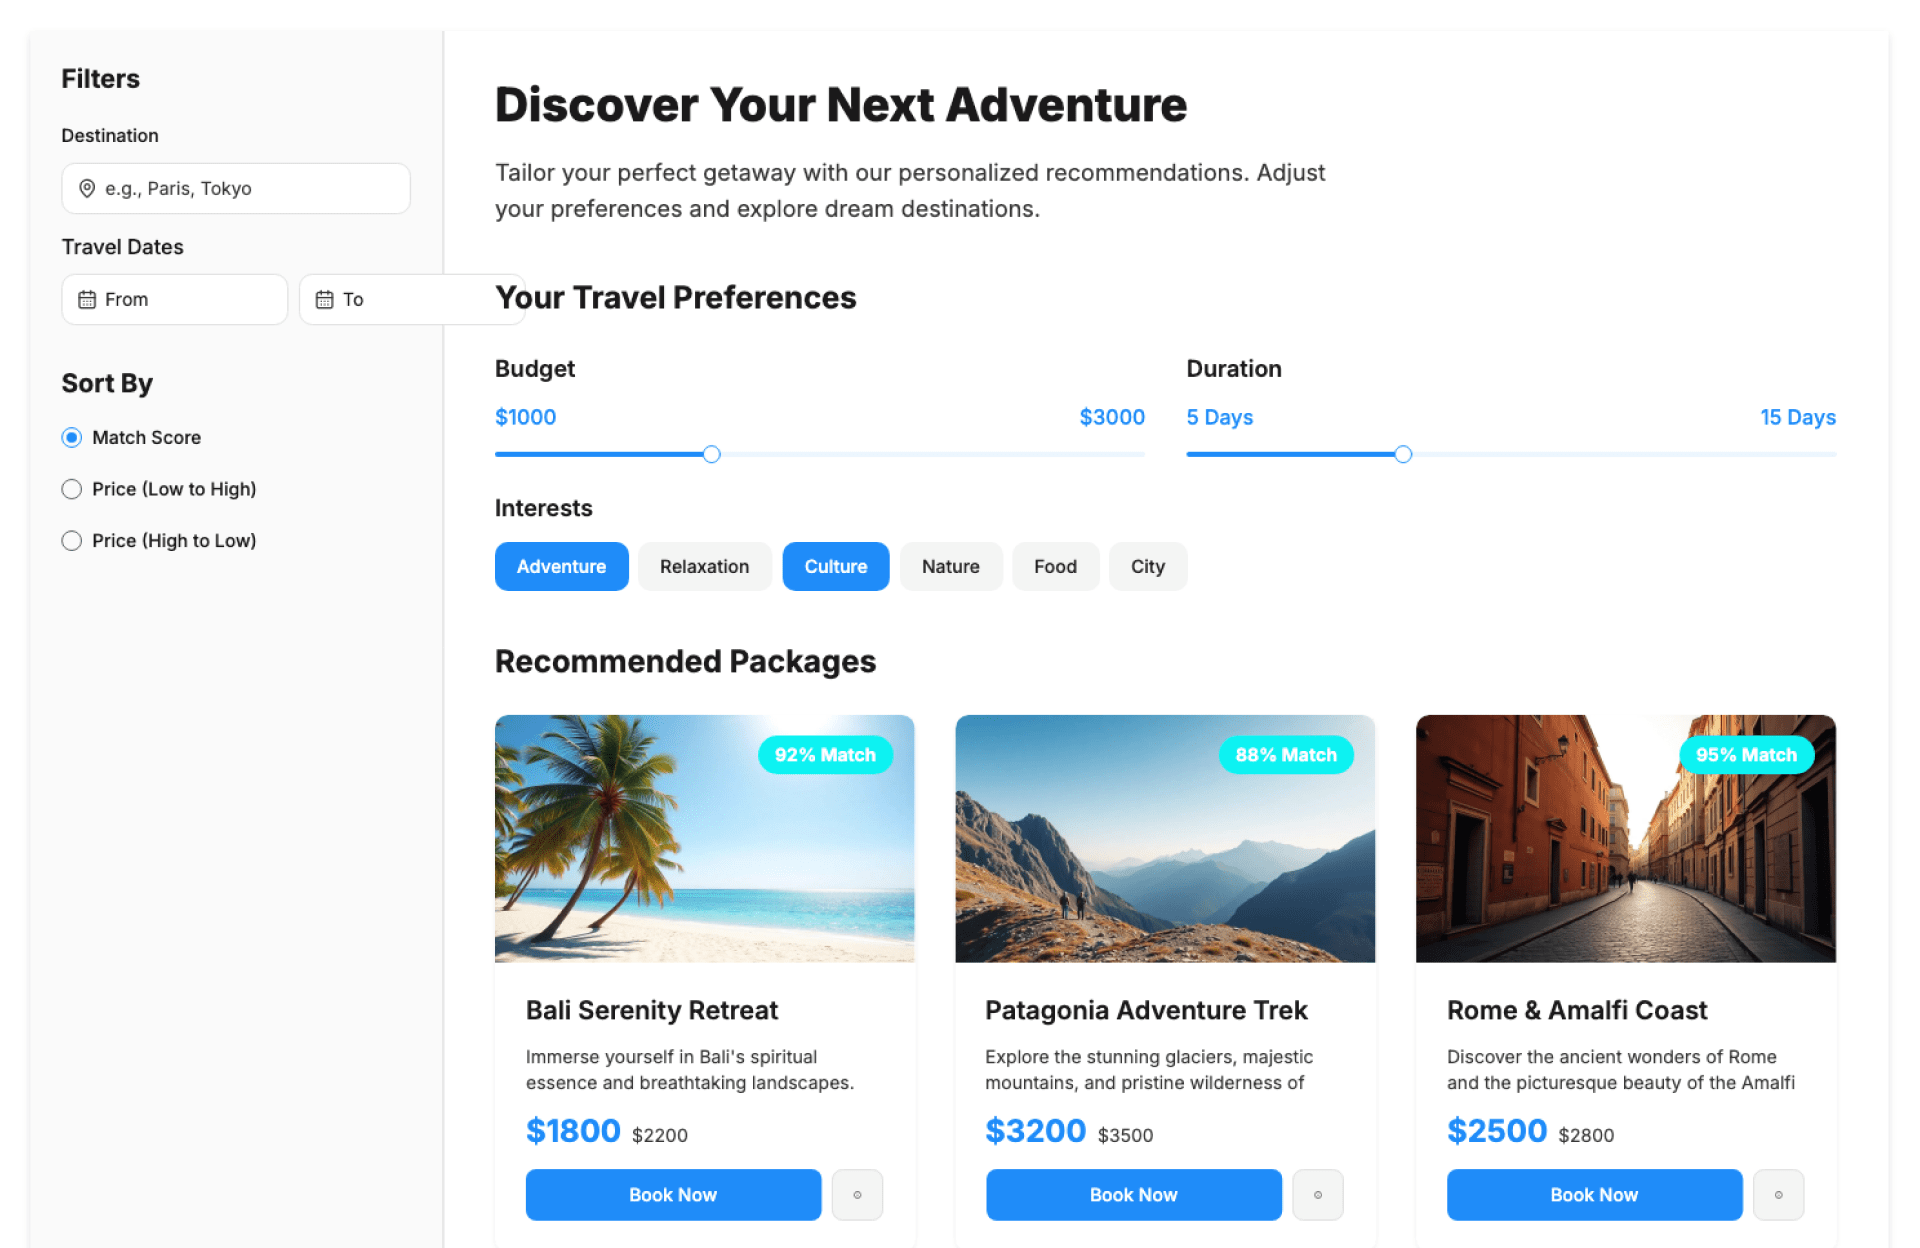Sort by Price (Low to High)

tap(72, 489)
